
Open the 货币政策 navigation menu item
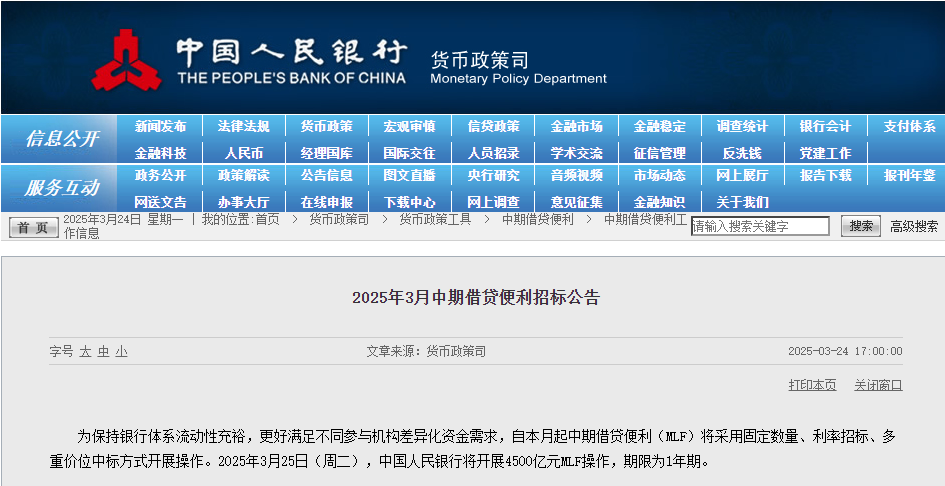[x=326, y=127]
